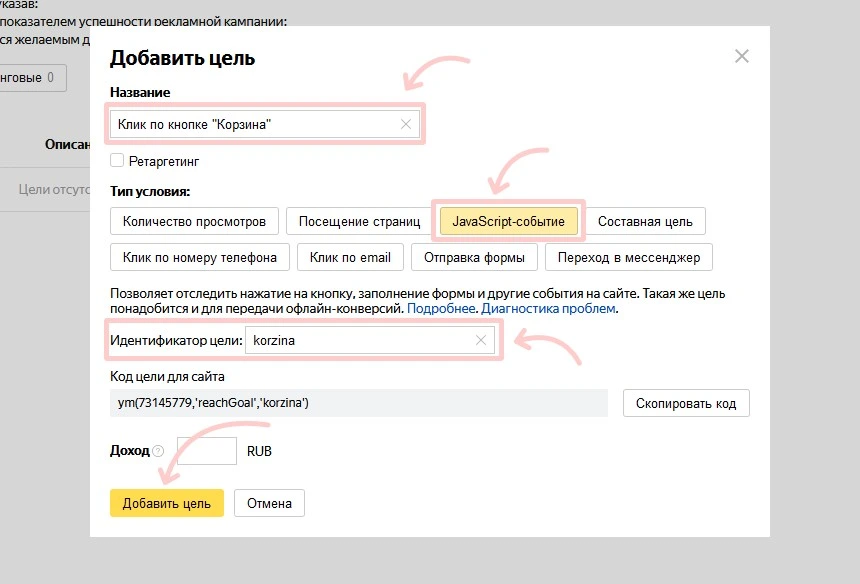Select Посещение страниц condition type

(357, 221)
